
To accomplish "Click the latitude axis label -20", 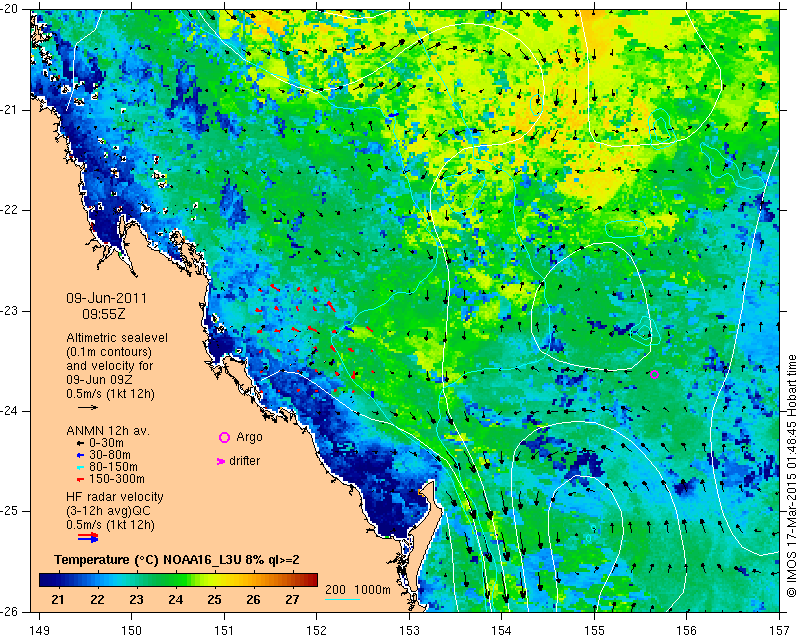I will pos(9,9).
